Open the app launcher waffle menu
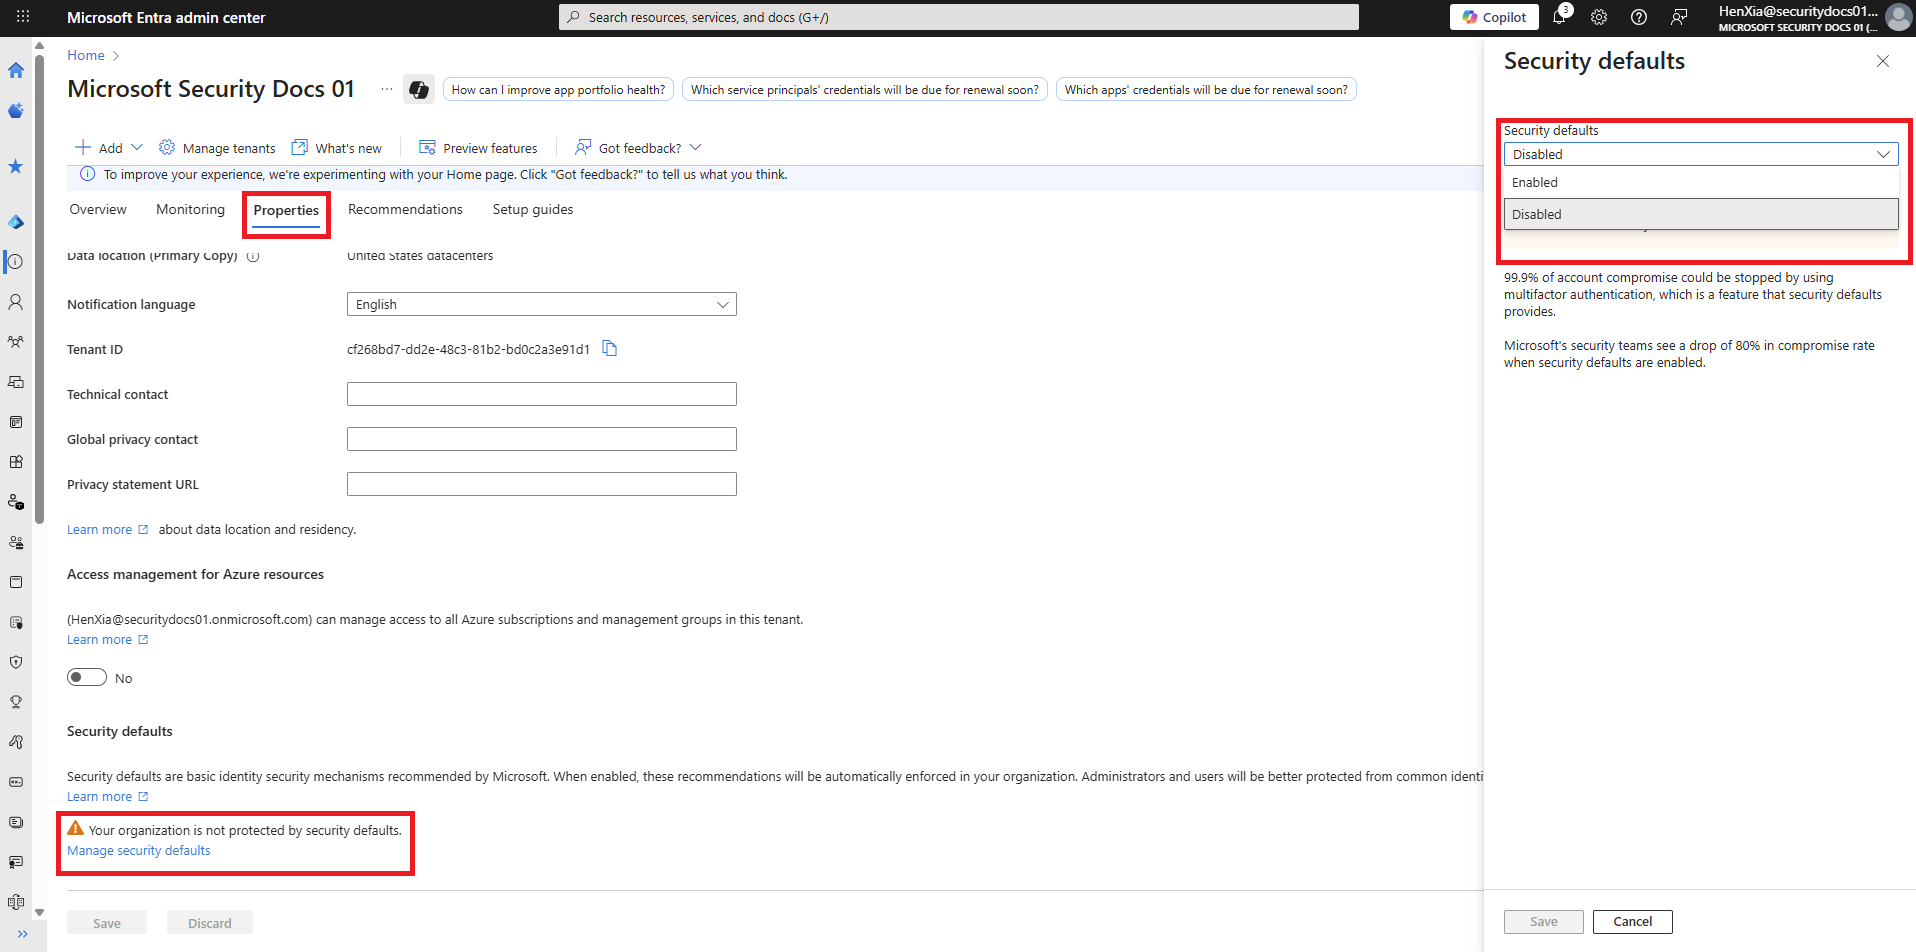Viewport: 1916px width, 952px height. click(22, 17)
